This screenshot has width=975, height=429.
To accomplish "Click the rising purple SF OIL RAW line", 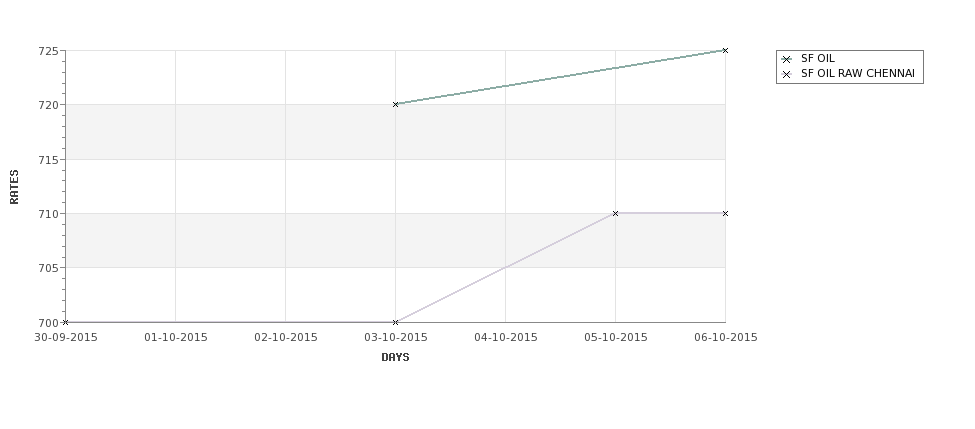I will (x=506, y=267).
